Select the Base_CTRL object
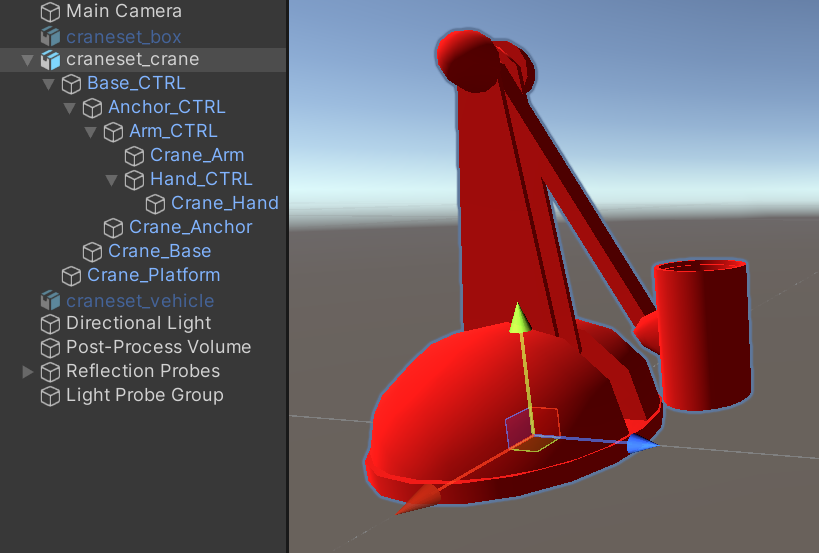The width and height of the screenshot is (819, 553). (136, 83)
